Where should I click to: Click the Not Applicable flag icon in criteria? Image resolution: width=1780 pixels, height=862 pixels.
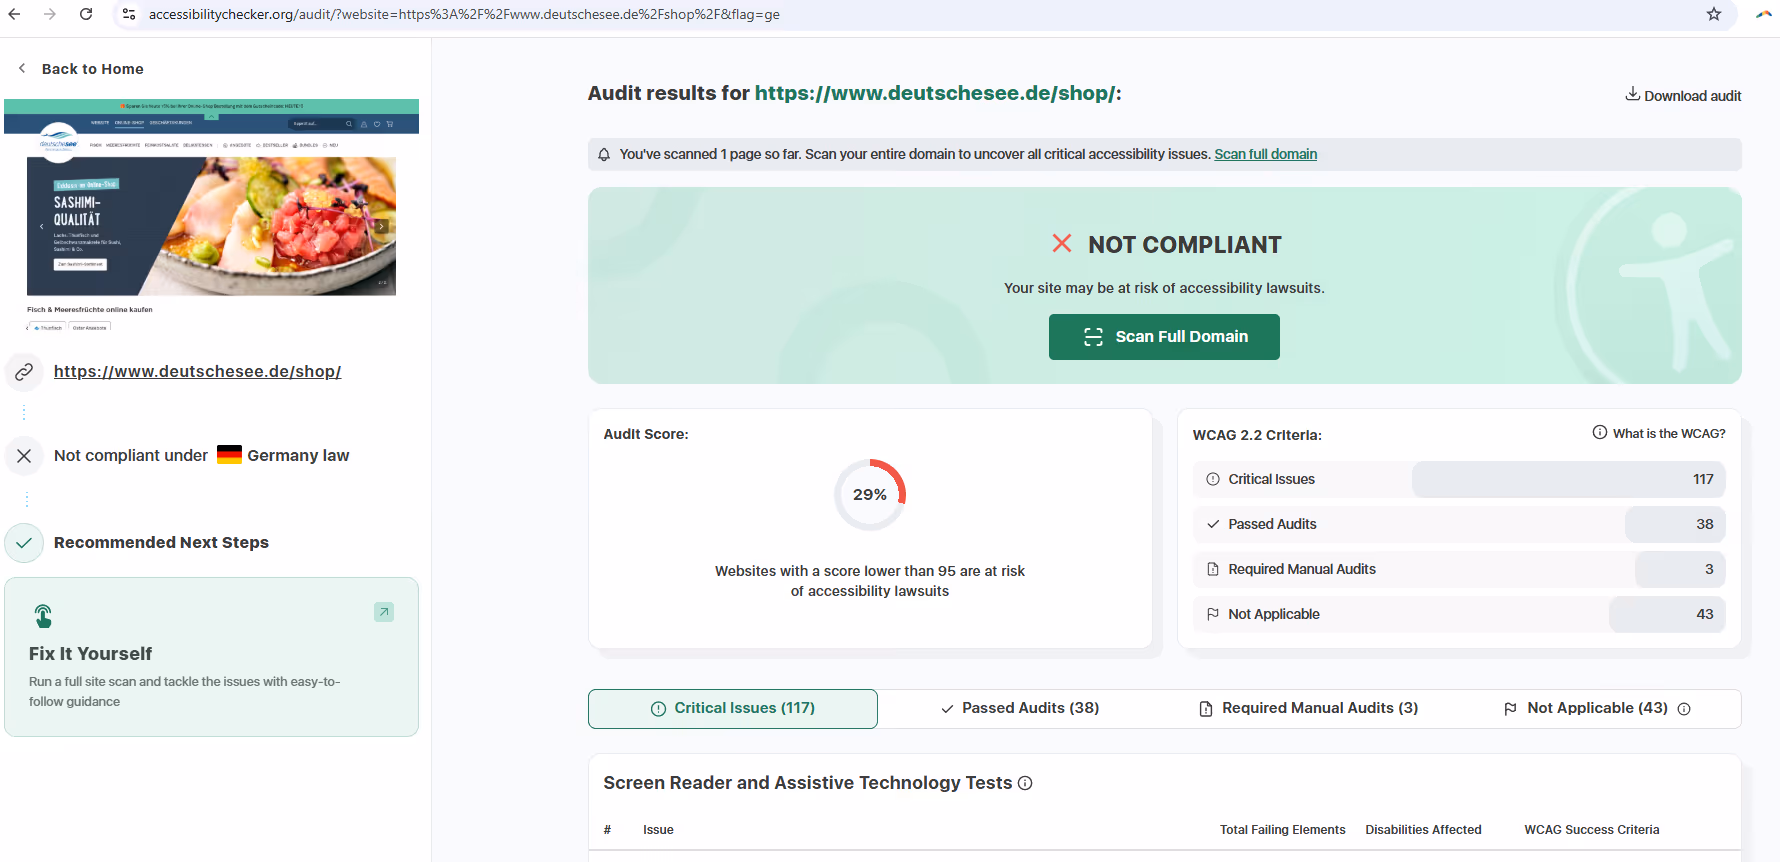tap(1213, 614)
